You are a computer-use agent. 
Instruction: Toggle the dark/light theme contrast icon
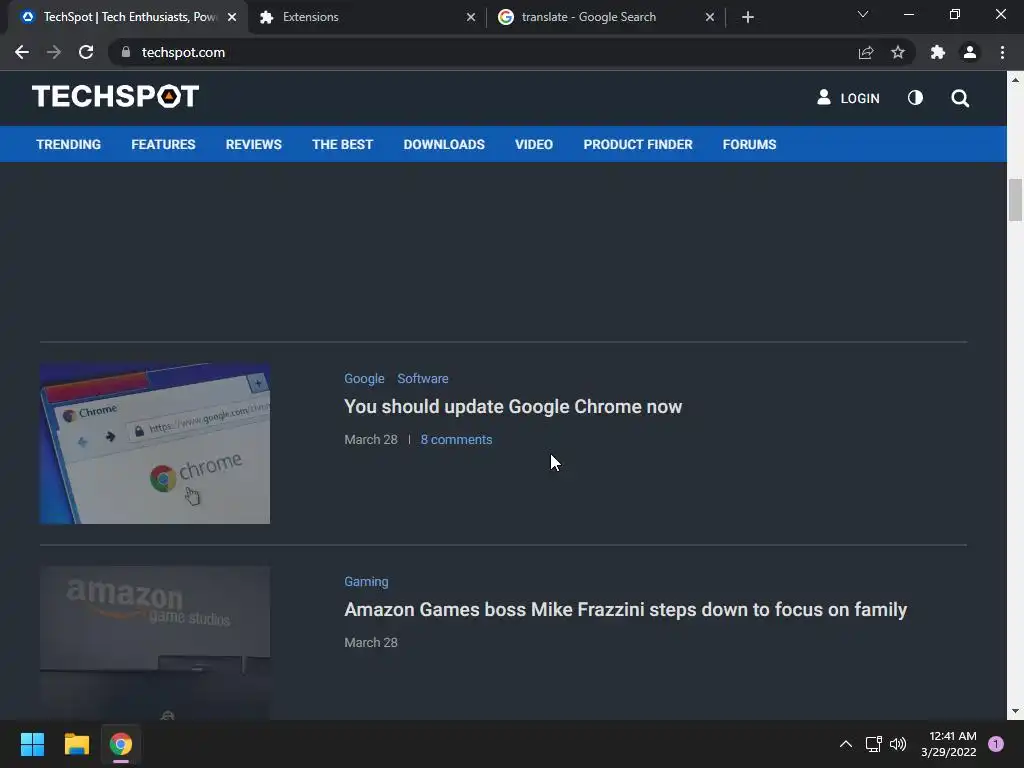click(x=916, y=98)
